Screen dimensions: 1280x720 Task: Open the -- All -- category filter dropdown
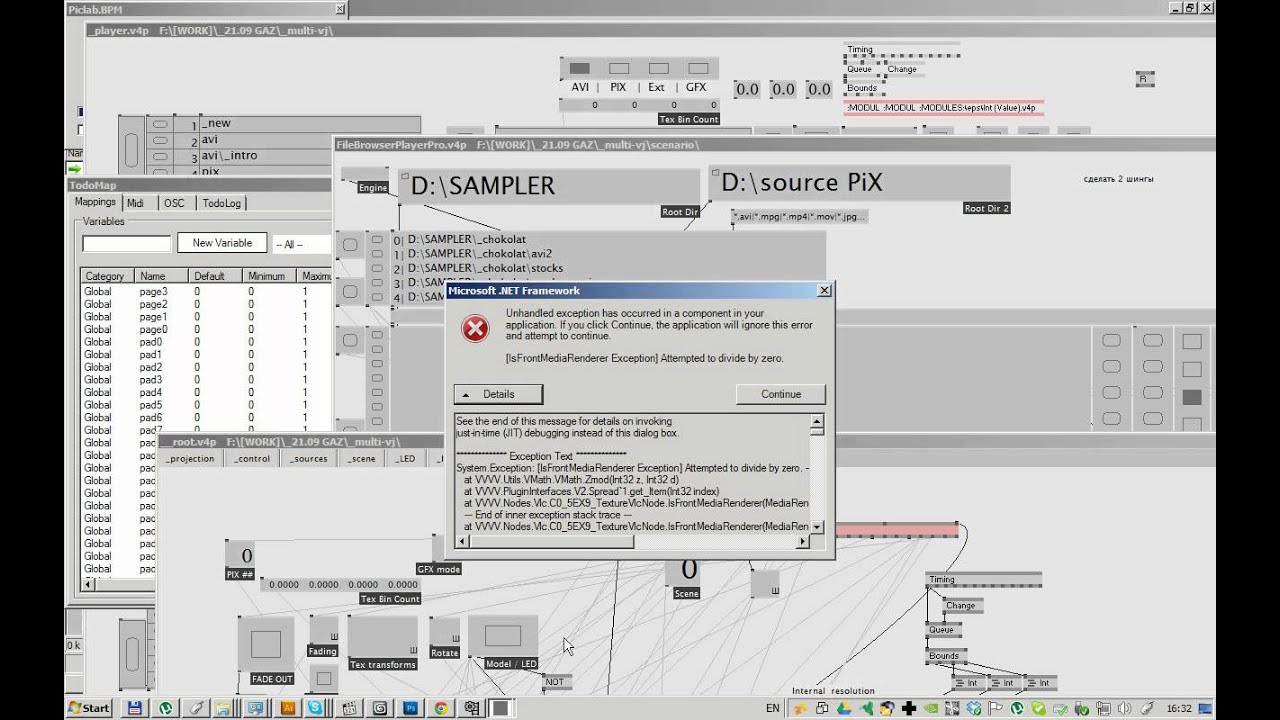[302, 244]
